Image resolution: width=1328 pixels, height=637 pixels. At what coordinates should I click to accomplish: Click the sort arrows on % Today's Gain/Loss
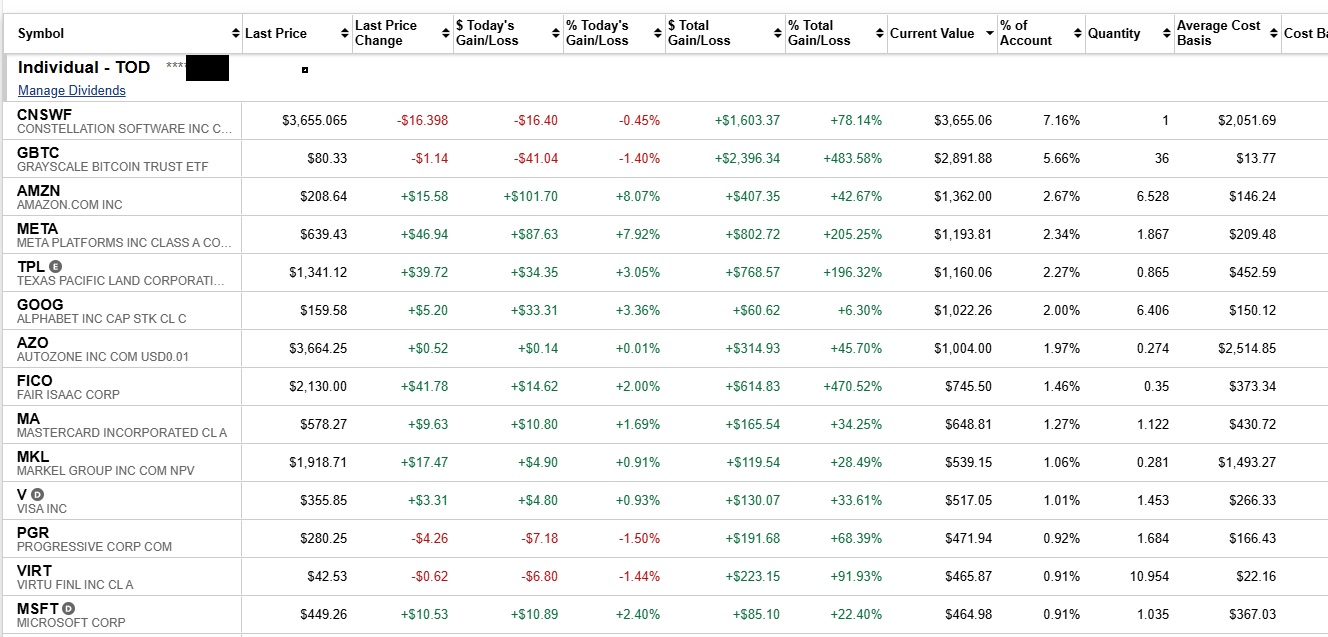click(657, 34)
